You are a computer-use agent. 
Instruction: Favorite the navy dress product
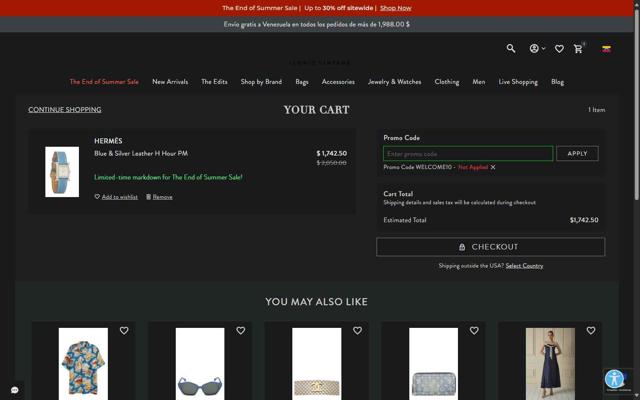click(591, 331)
